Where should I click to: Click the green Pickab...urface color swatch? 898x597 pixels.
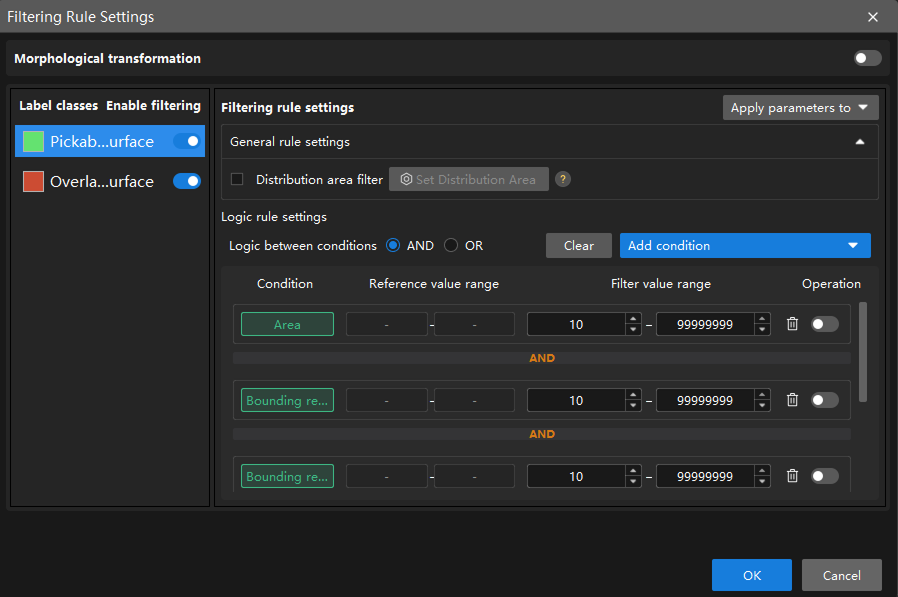pyautogui.click(x=33, y=142)
